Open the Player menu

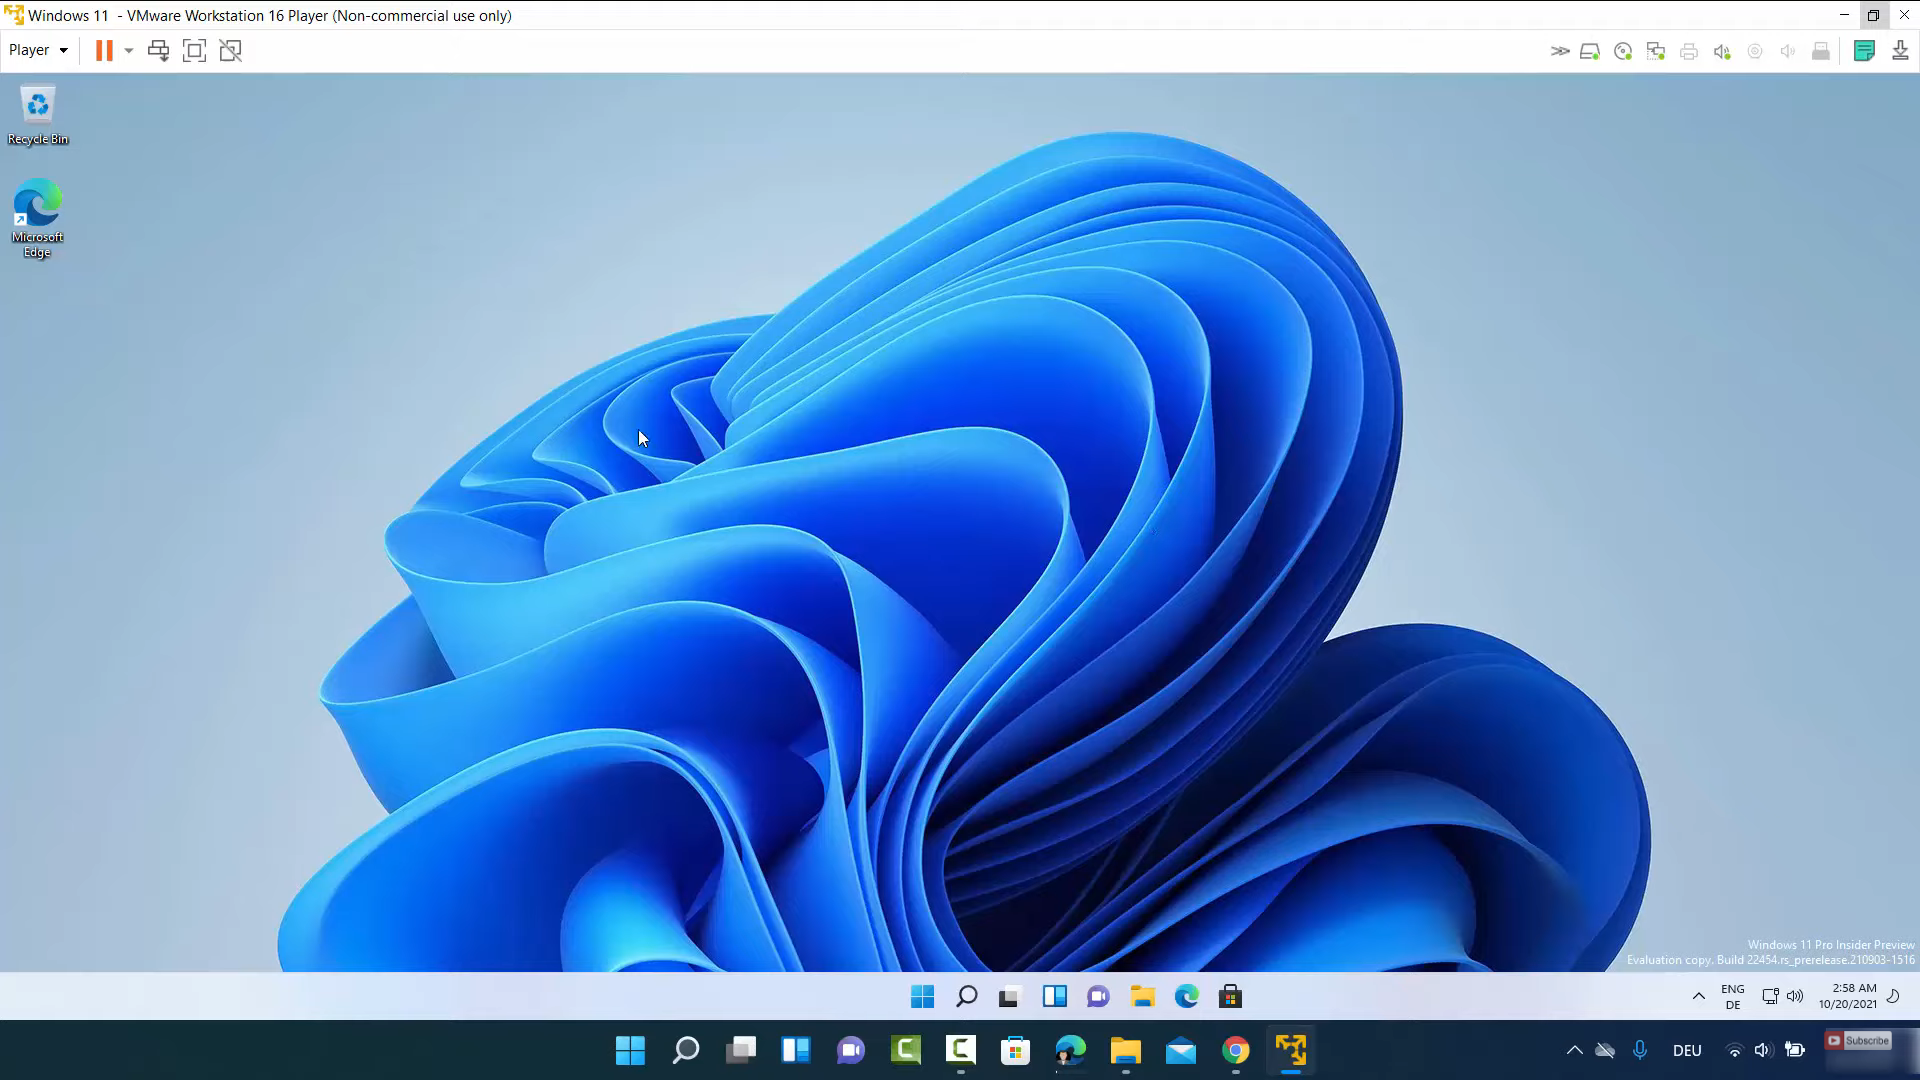tap(38, 50)
